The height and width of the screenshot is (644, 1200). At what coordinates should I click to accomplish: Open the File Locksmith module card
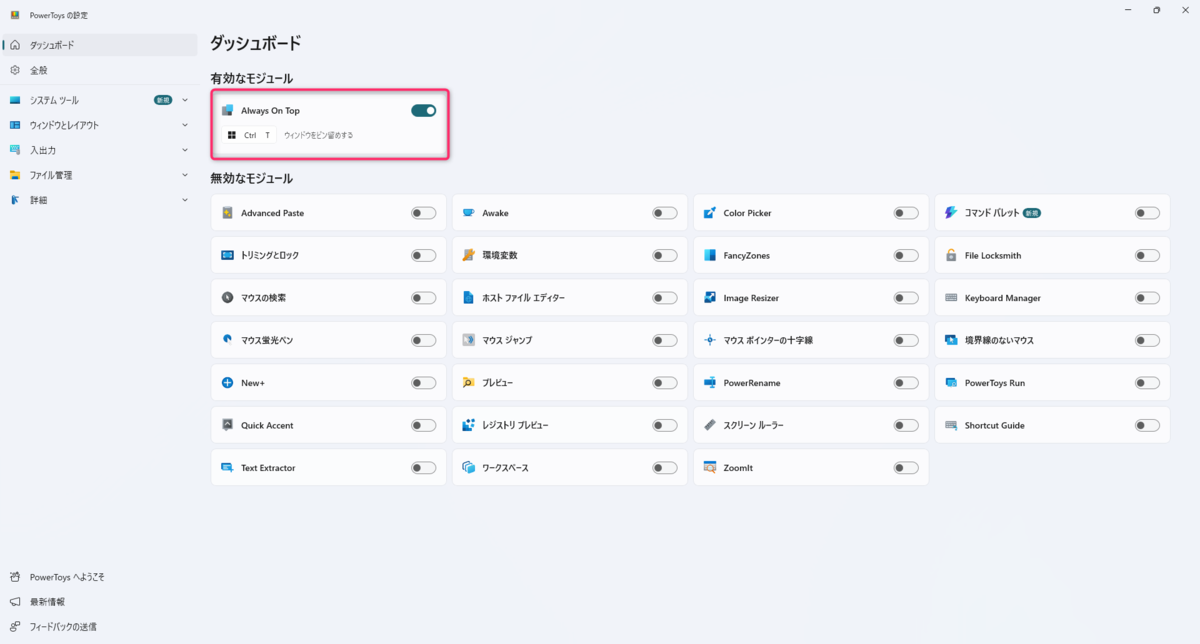pyautogui.click(x=1052, y=255)
